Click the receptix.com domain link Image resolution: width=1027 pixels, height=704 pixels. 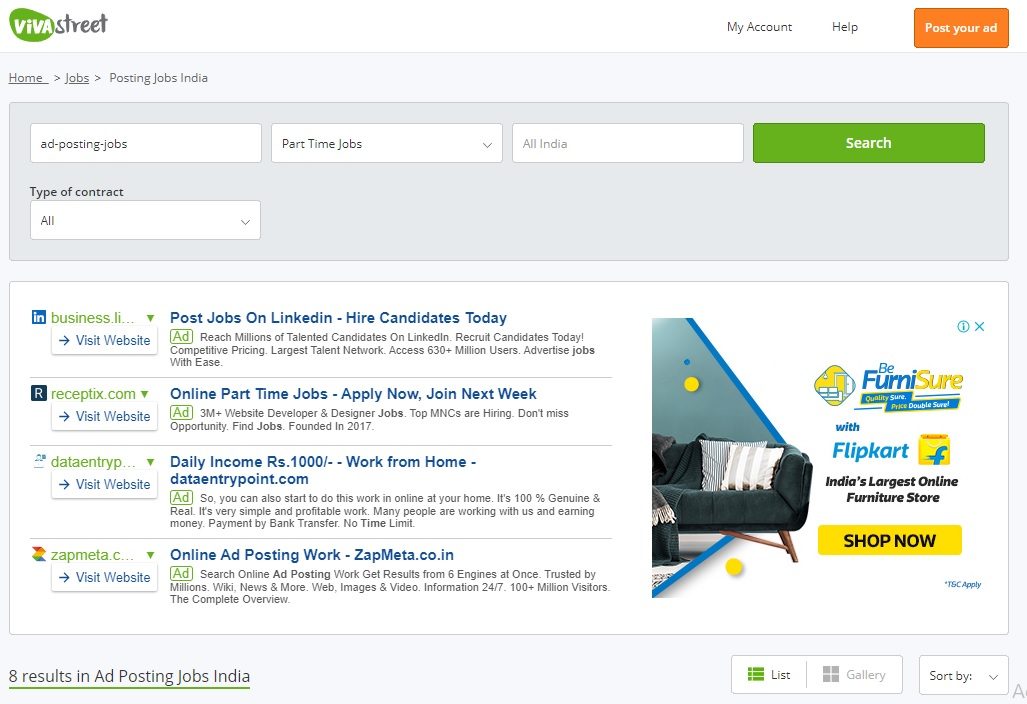[x=93, y=394]
